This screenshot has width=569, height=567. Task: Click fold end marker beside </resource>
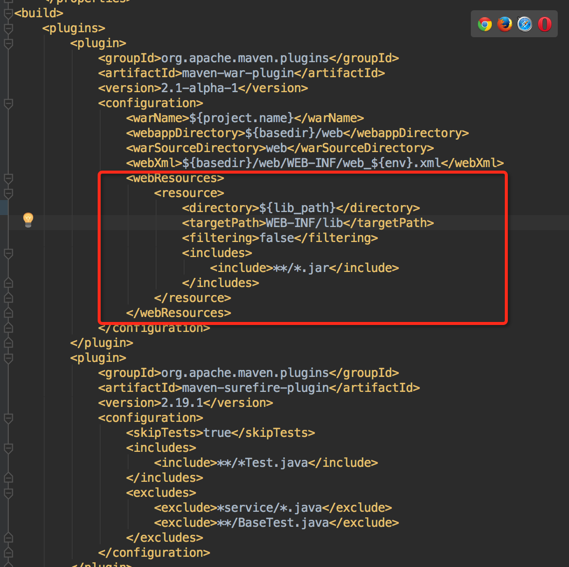coord(8,298)
